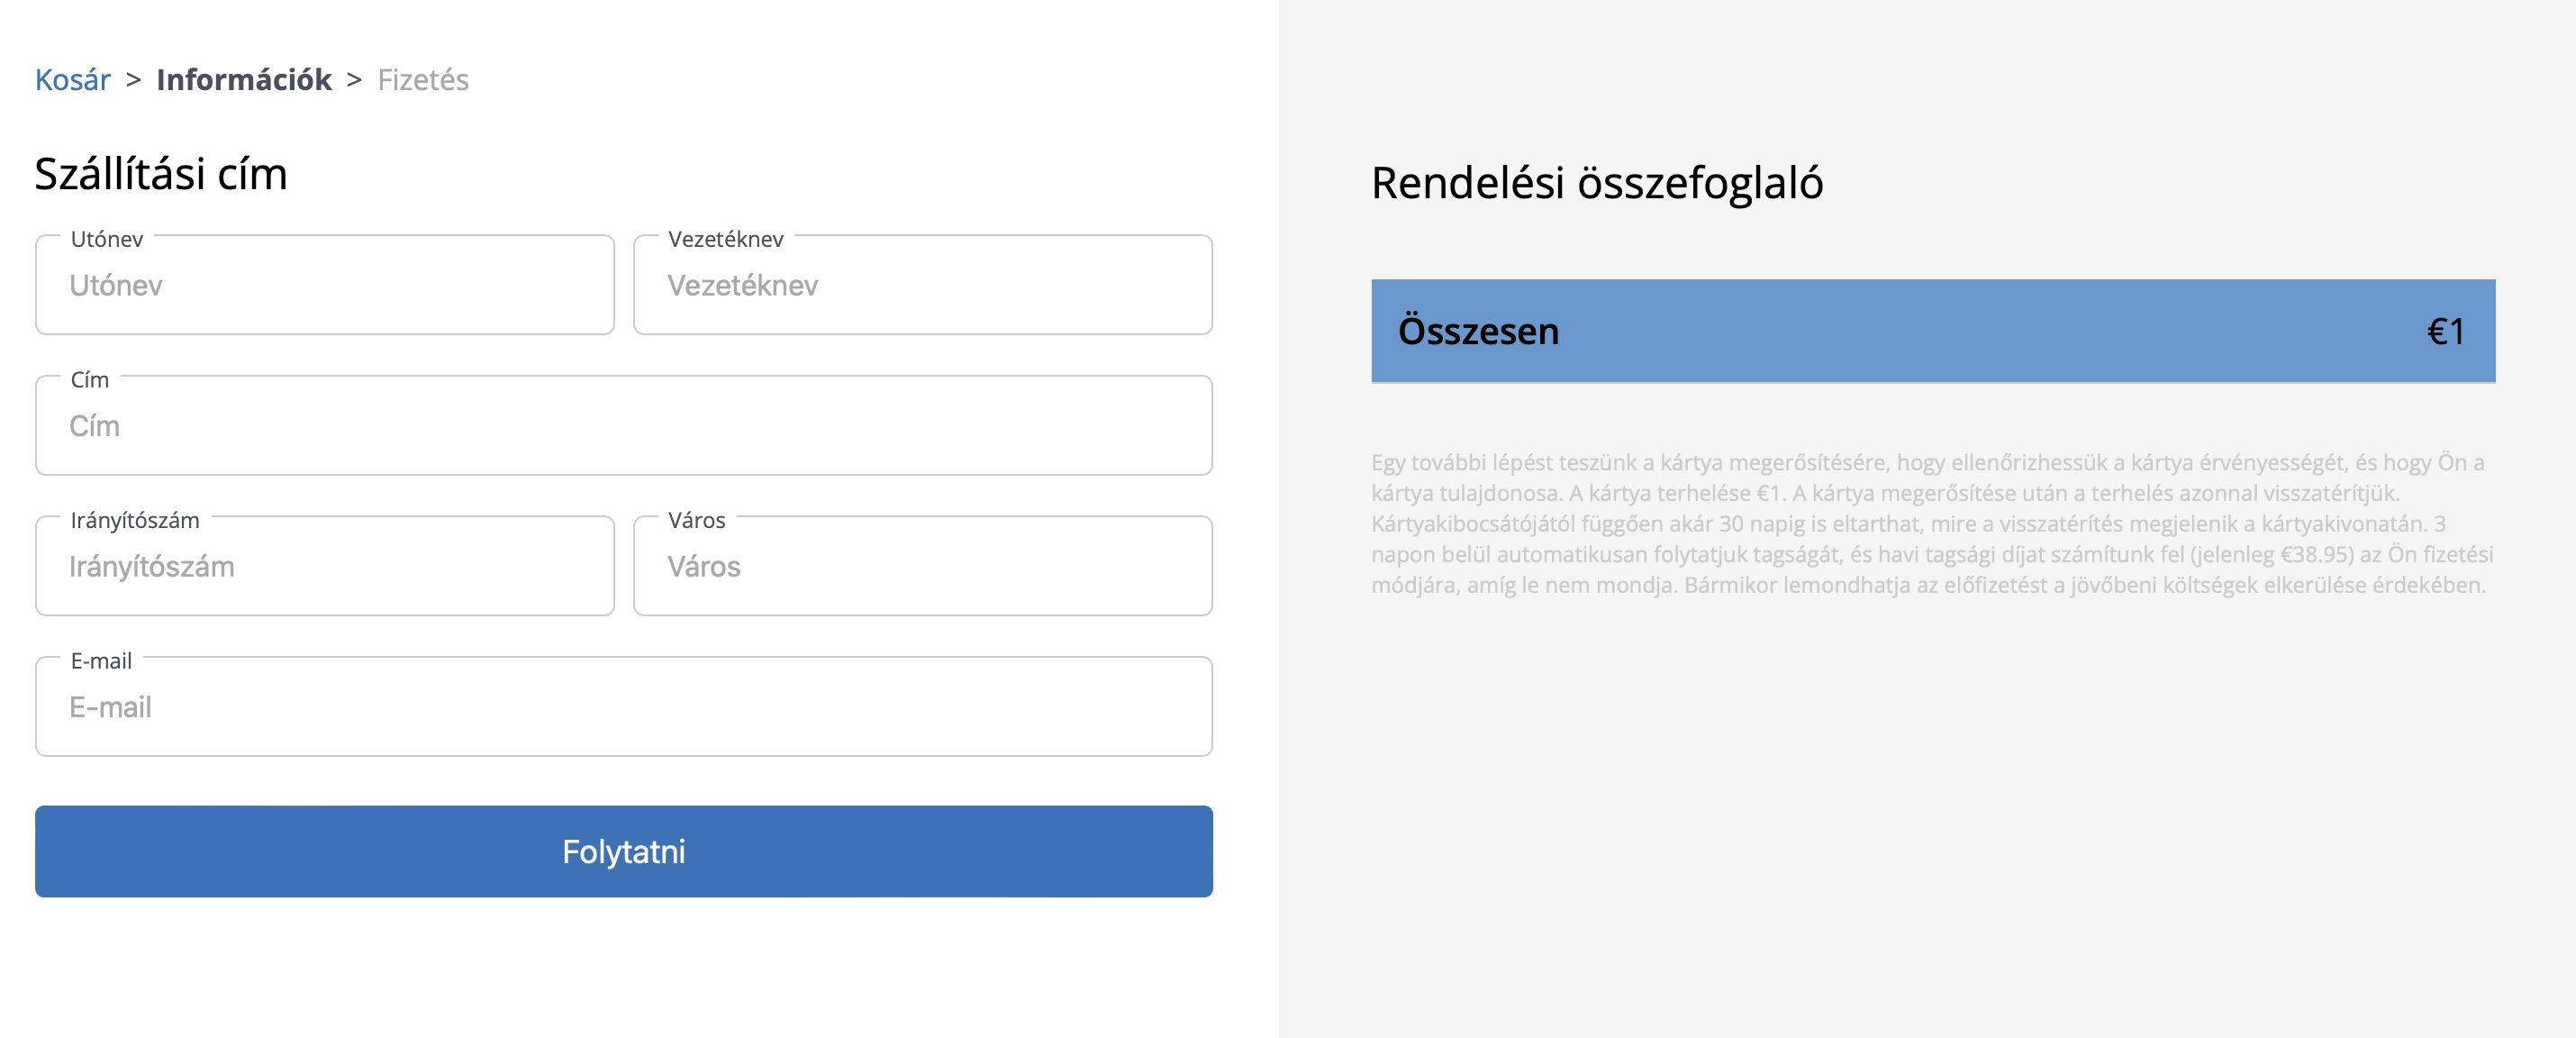Viewport: 2576px width, 1038px height.
Task: Go to the Fizetés breadcrumb step
Action: [x=423, y=79]
